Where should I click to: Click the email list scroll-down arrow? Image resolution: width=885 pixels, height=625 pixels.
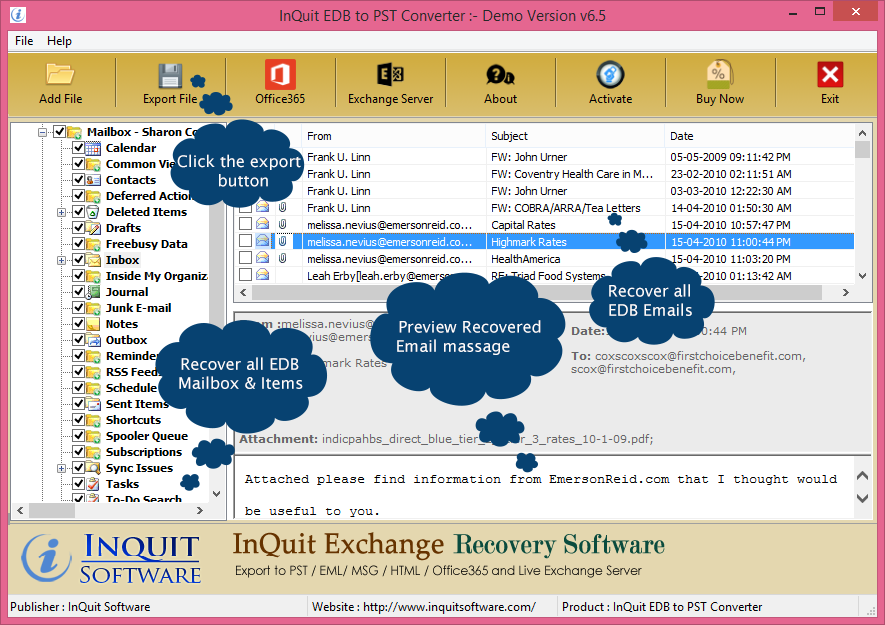pos(862,276)
